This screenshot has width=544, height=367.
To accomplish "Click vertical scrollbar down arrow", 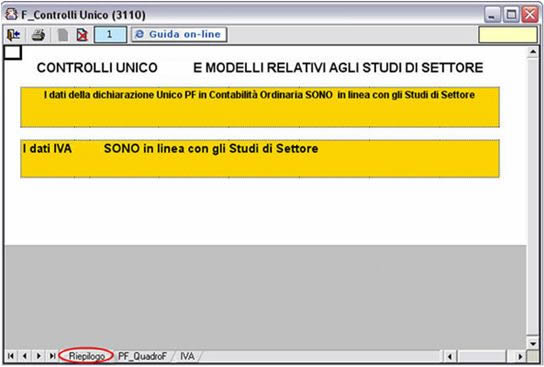I will click(533, 343).
